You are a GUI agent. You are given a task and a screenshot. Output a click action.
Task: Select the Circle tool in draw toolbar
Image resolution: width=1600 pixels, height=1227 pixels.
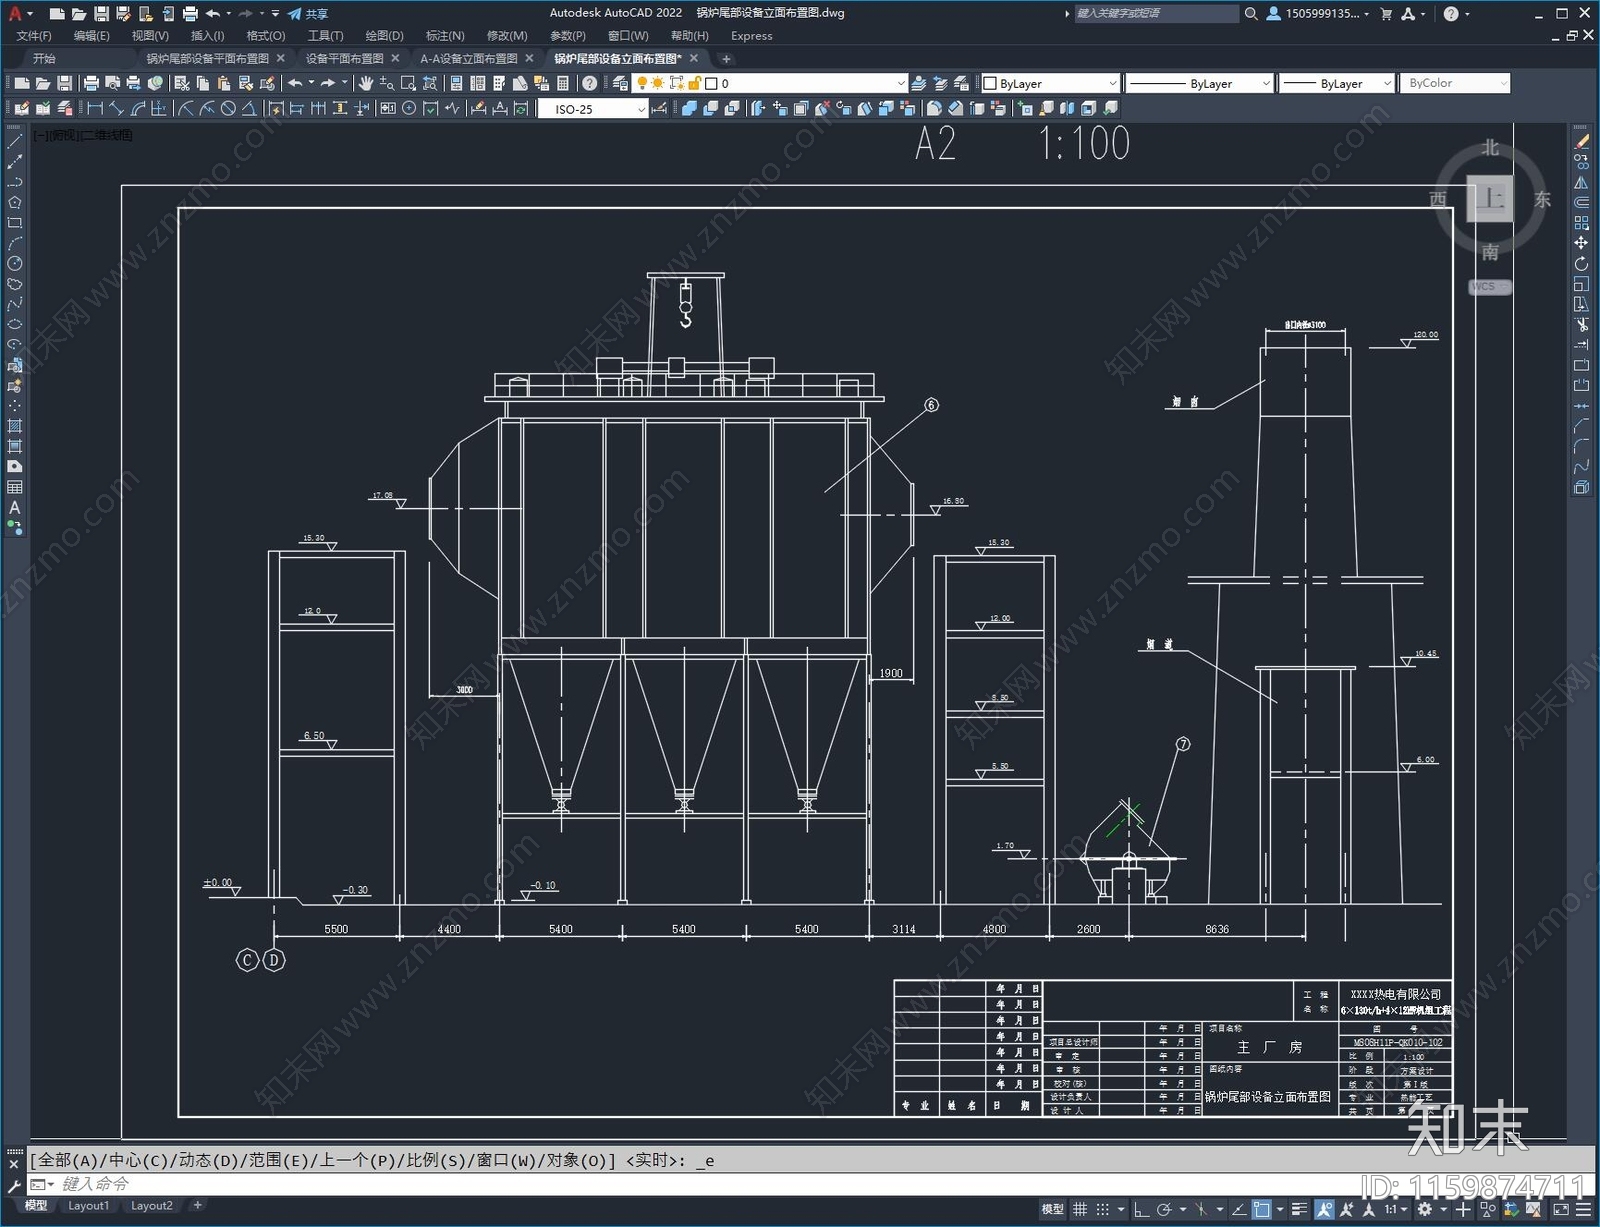15,264
